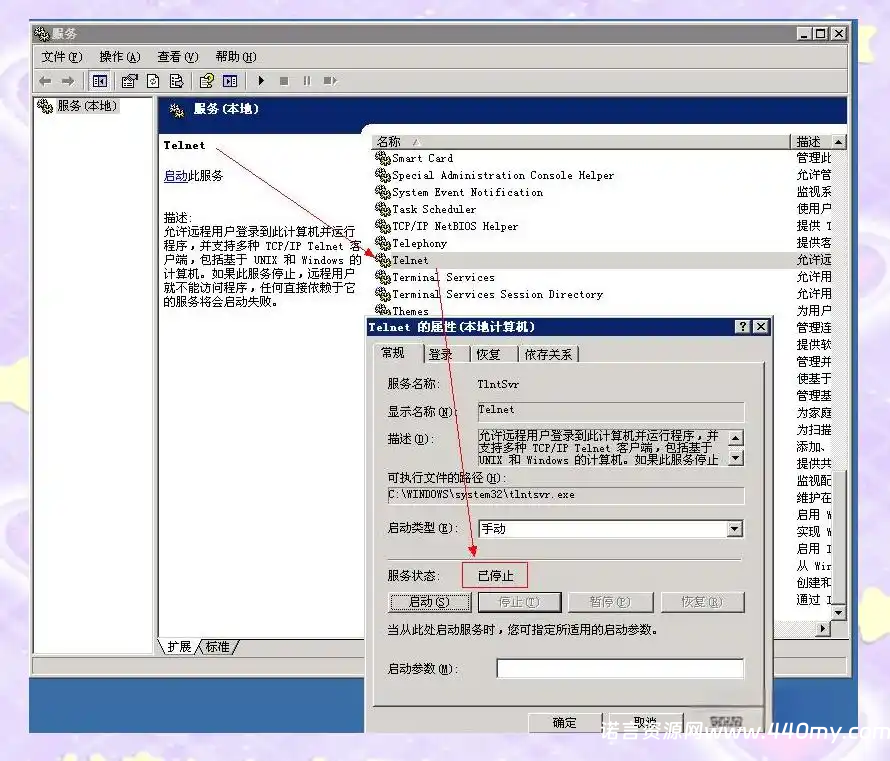Open the Properties toolbar icon
This screenshot has height=761, width=890.
129,81
